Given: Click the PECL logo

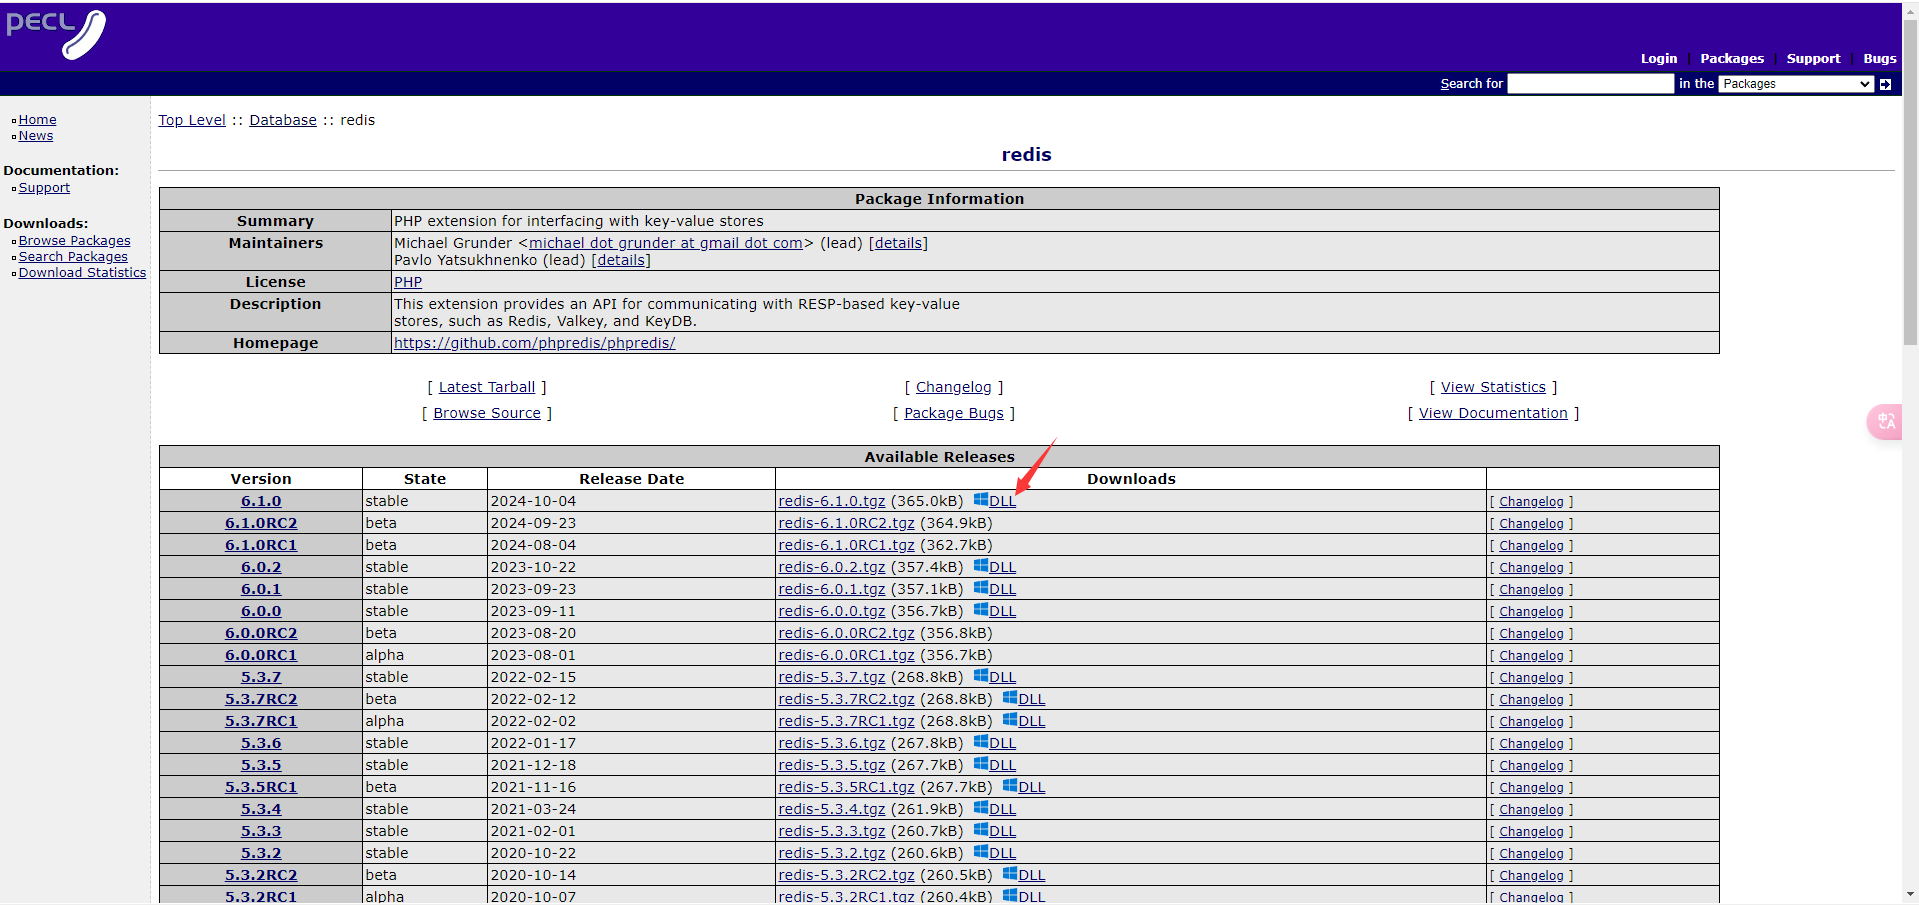Looking at the screenshot, I should pyautogui.click(x=56, y=34).
